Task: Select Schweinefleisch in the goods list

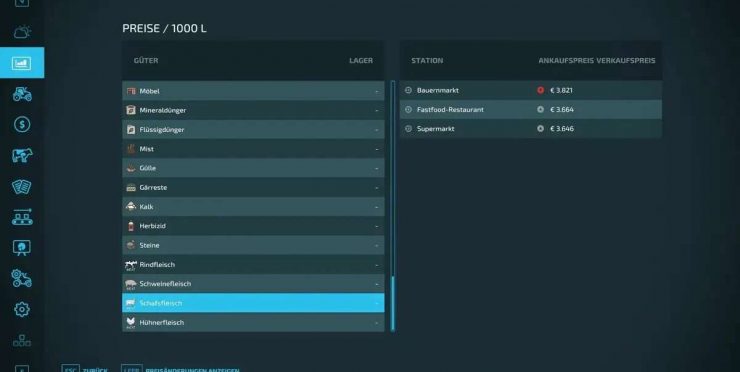Action: (x=253, y=284)
